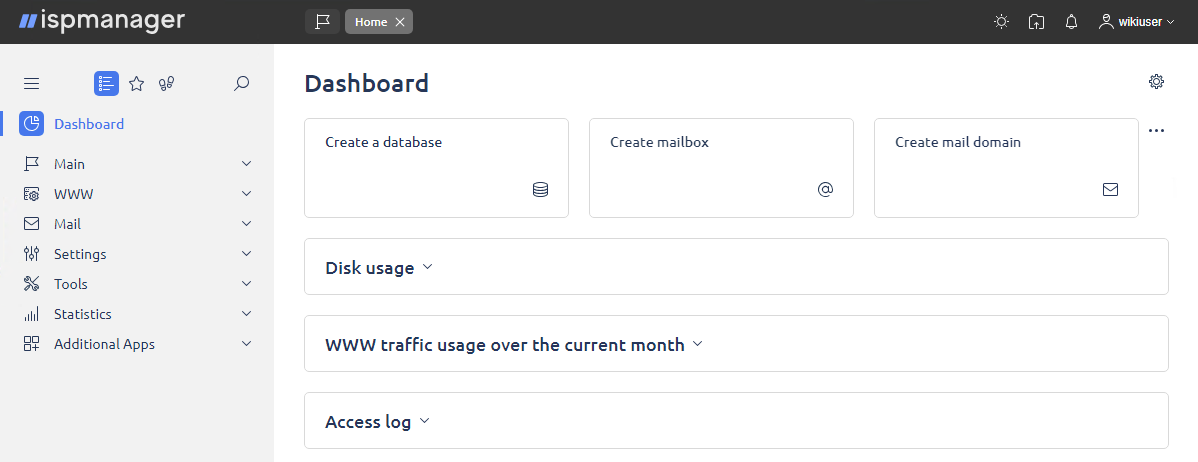Select the menu list view icon
The image size is (1198, 462).
(x=106, y=83)
